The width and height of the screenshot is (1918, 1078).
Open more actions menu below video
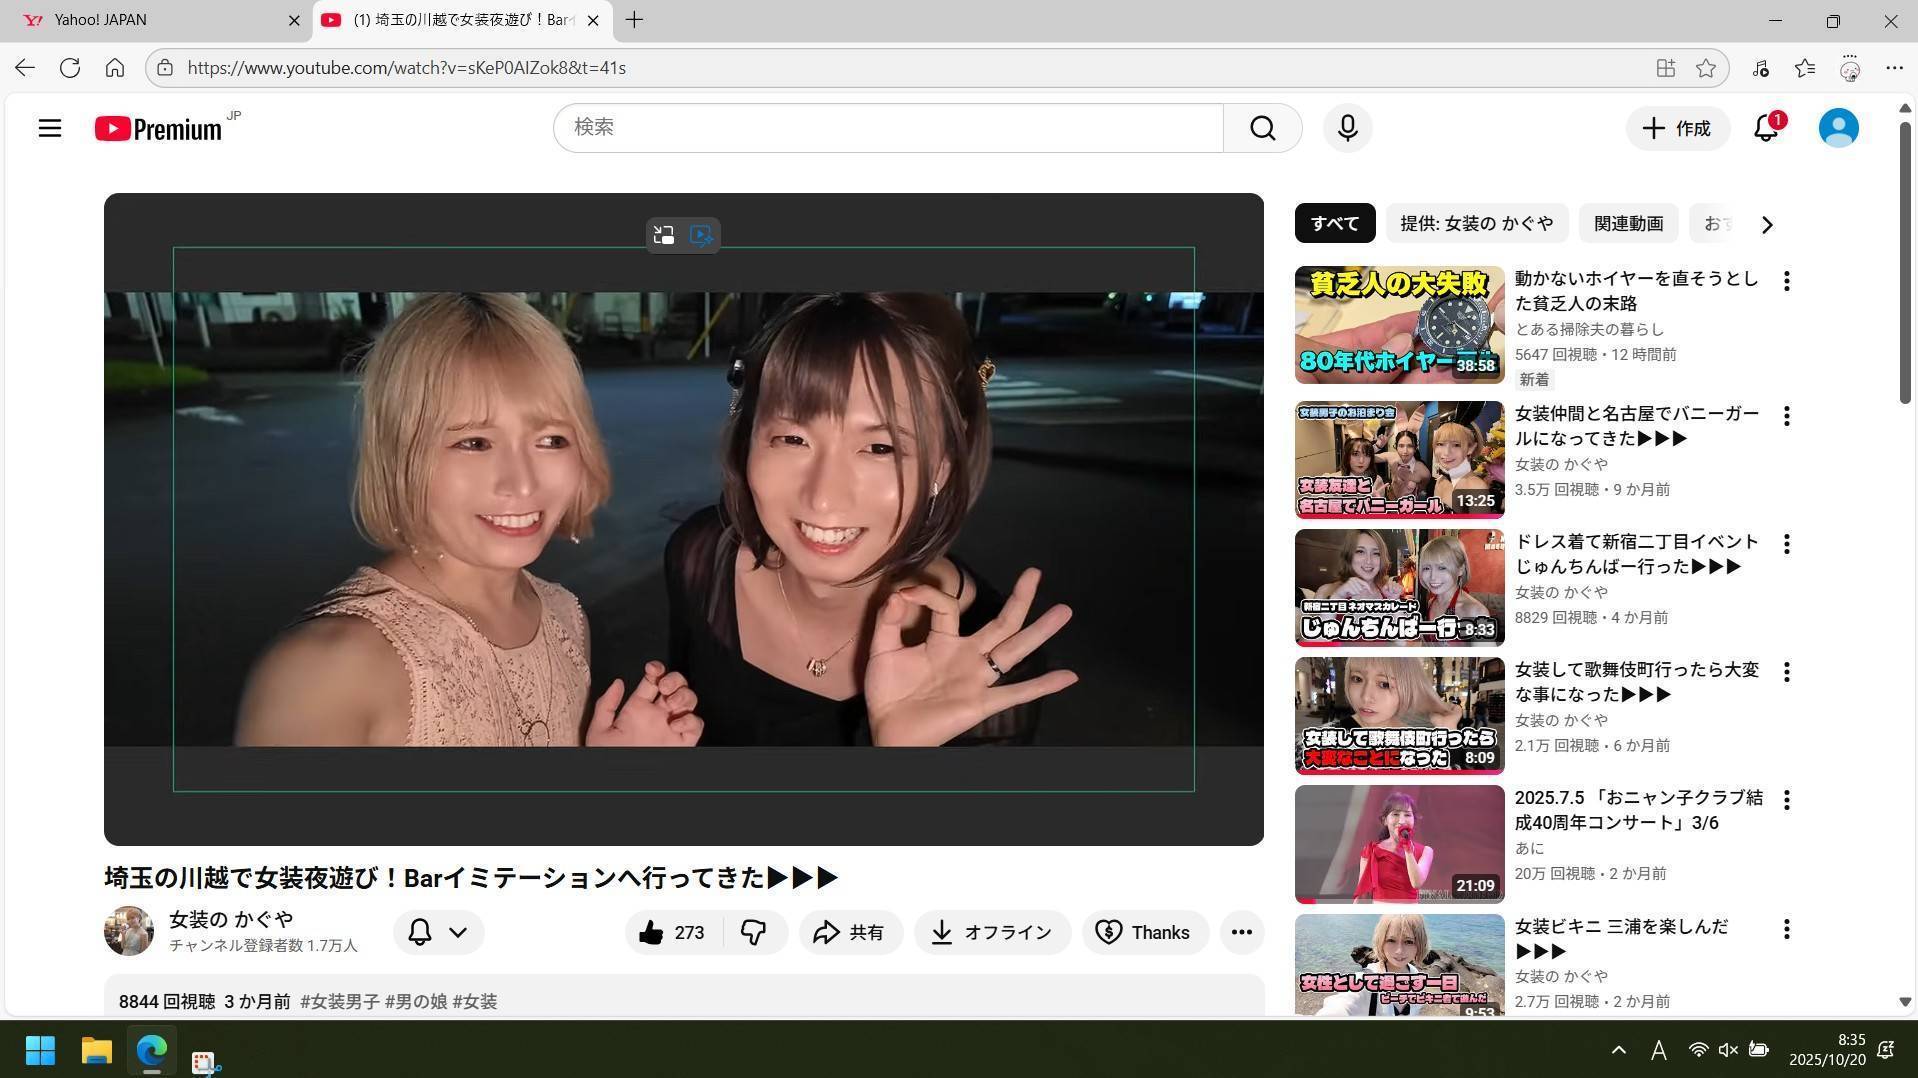(1241, 932)
